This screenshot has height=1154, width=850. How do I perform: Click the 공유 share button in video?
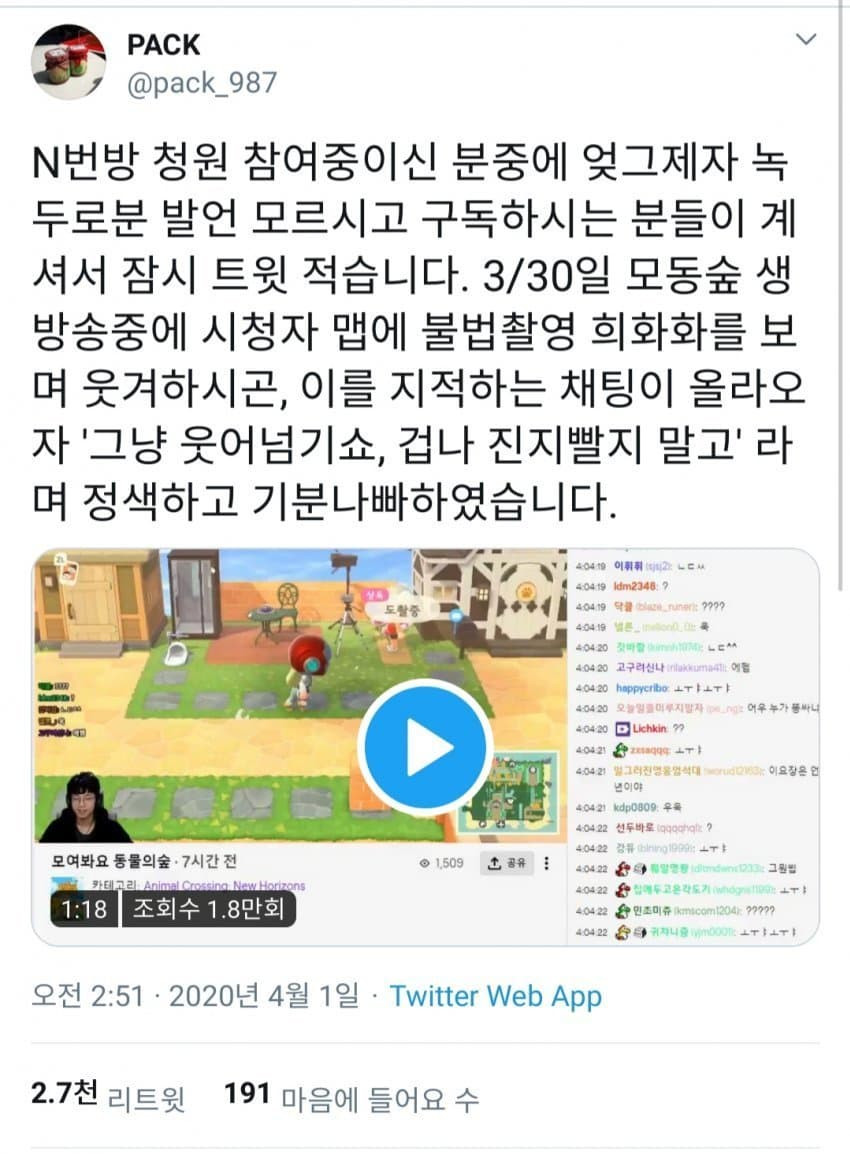507,863
